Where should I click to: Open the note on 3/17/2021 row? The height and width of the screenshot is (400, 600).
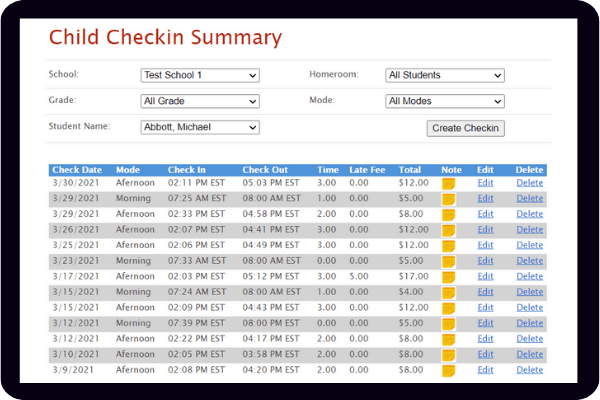click(448, 277)
